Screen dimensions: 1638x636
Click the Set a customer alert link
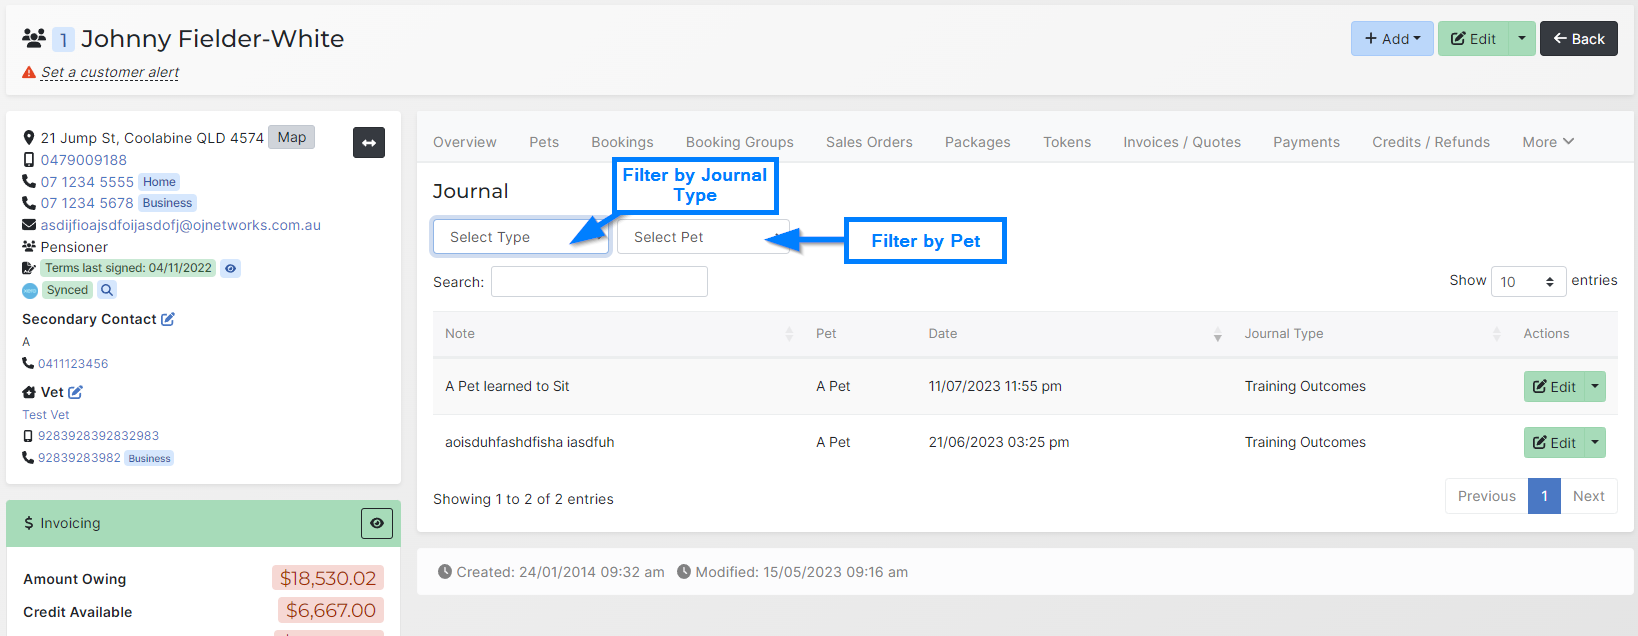(x=110, y=73)
